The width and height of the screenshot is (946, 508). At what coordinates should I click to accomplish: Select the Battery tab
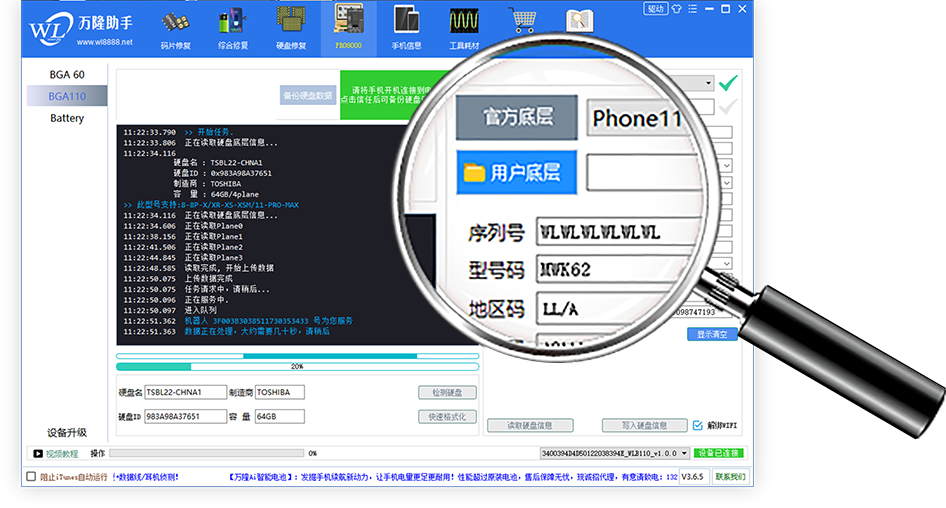point(67,118)
